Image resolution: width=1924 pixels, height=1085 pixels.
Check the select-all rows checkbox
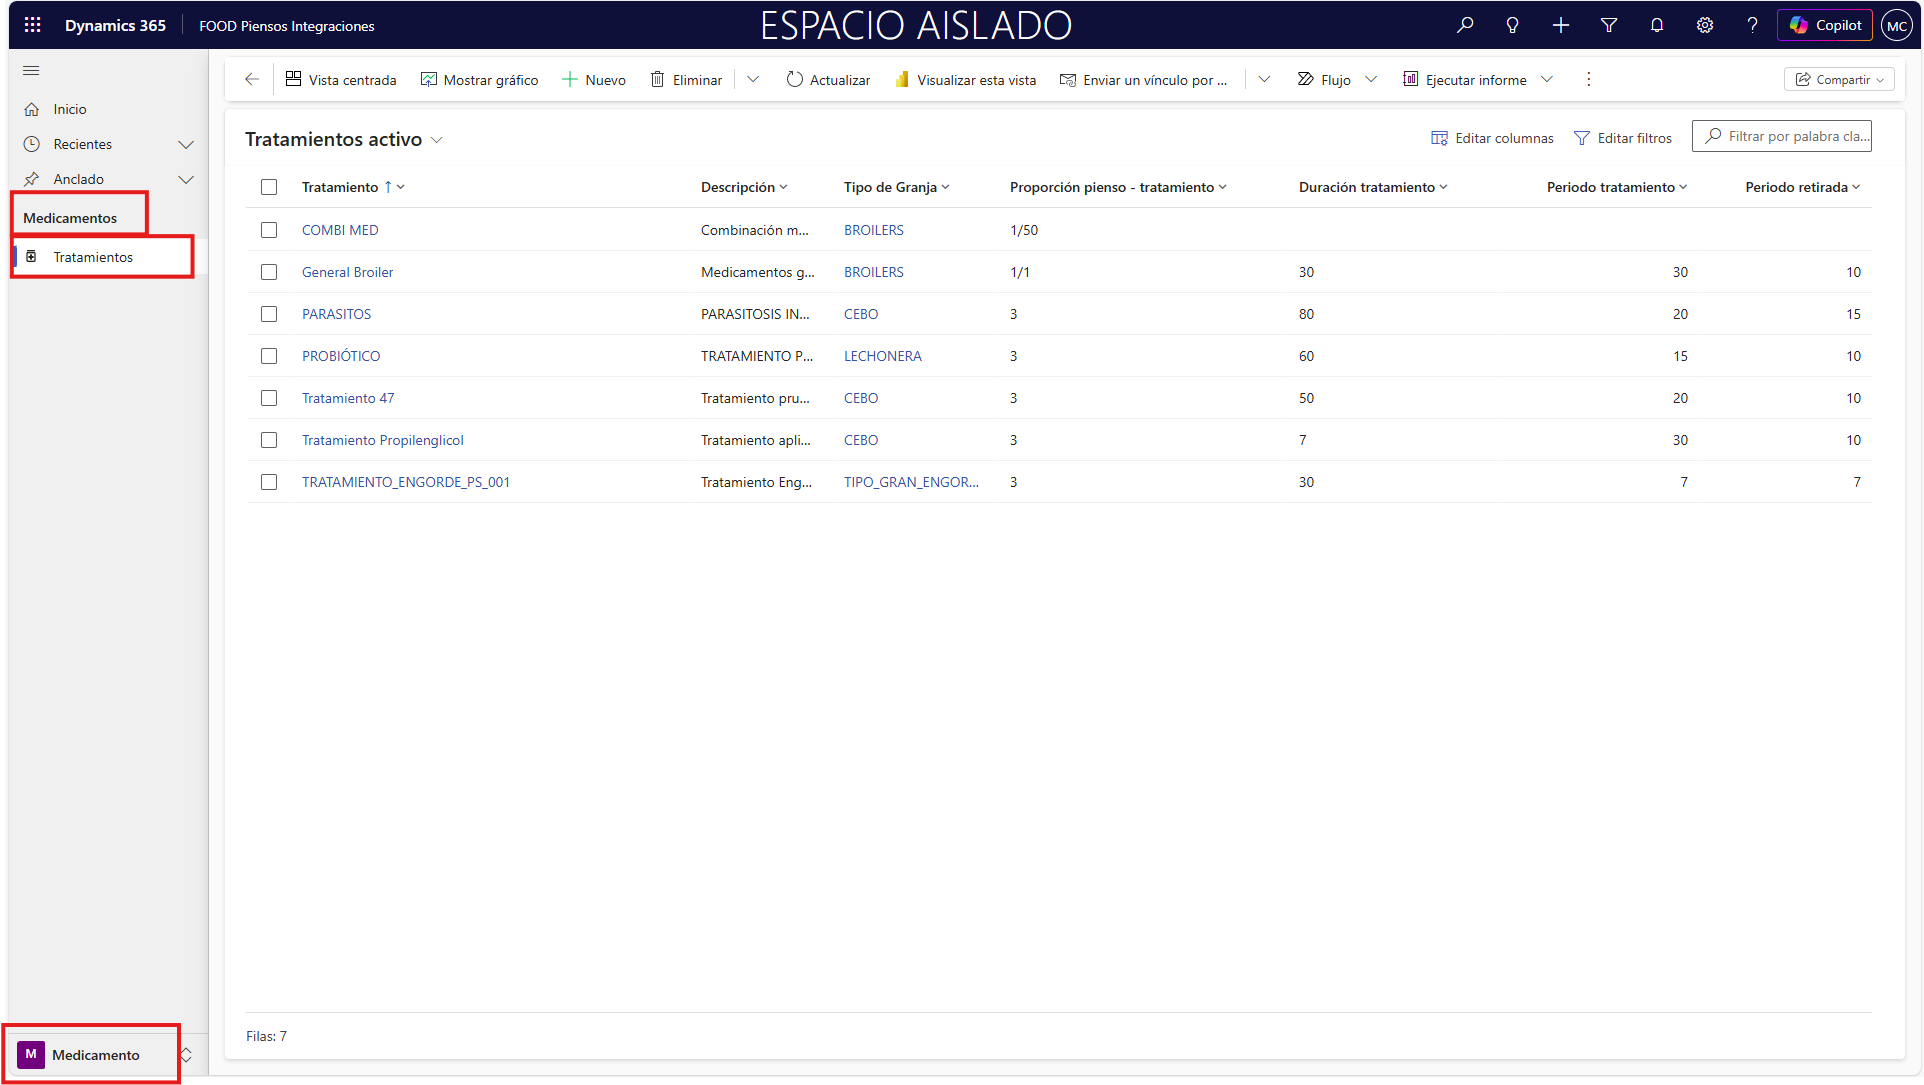click(269, 187)
